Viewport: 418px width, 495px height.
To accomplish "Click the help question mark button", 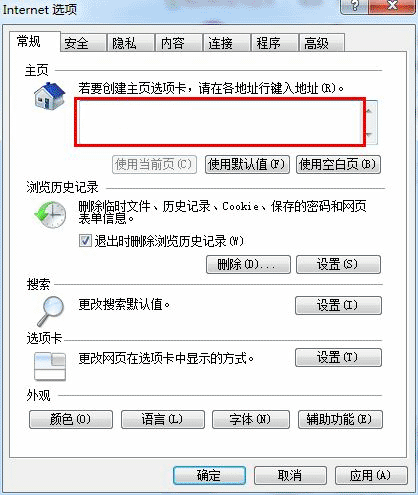I will tap(355, 6).
